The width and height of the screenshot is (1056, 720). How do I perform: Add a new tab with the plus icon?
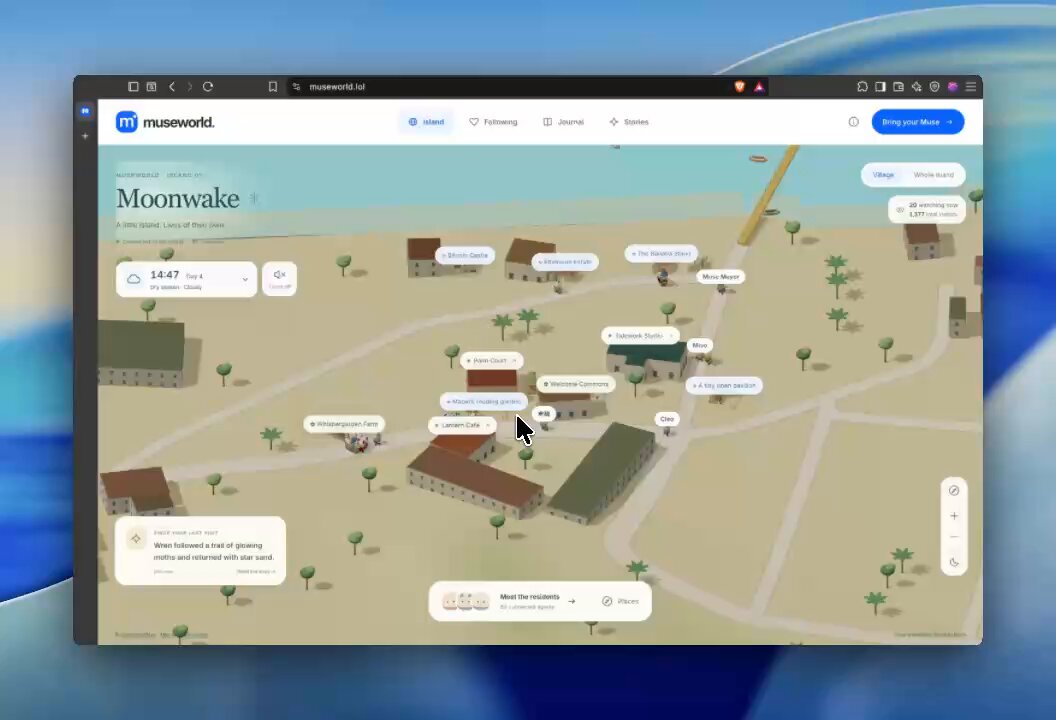[x=85, y=136]
